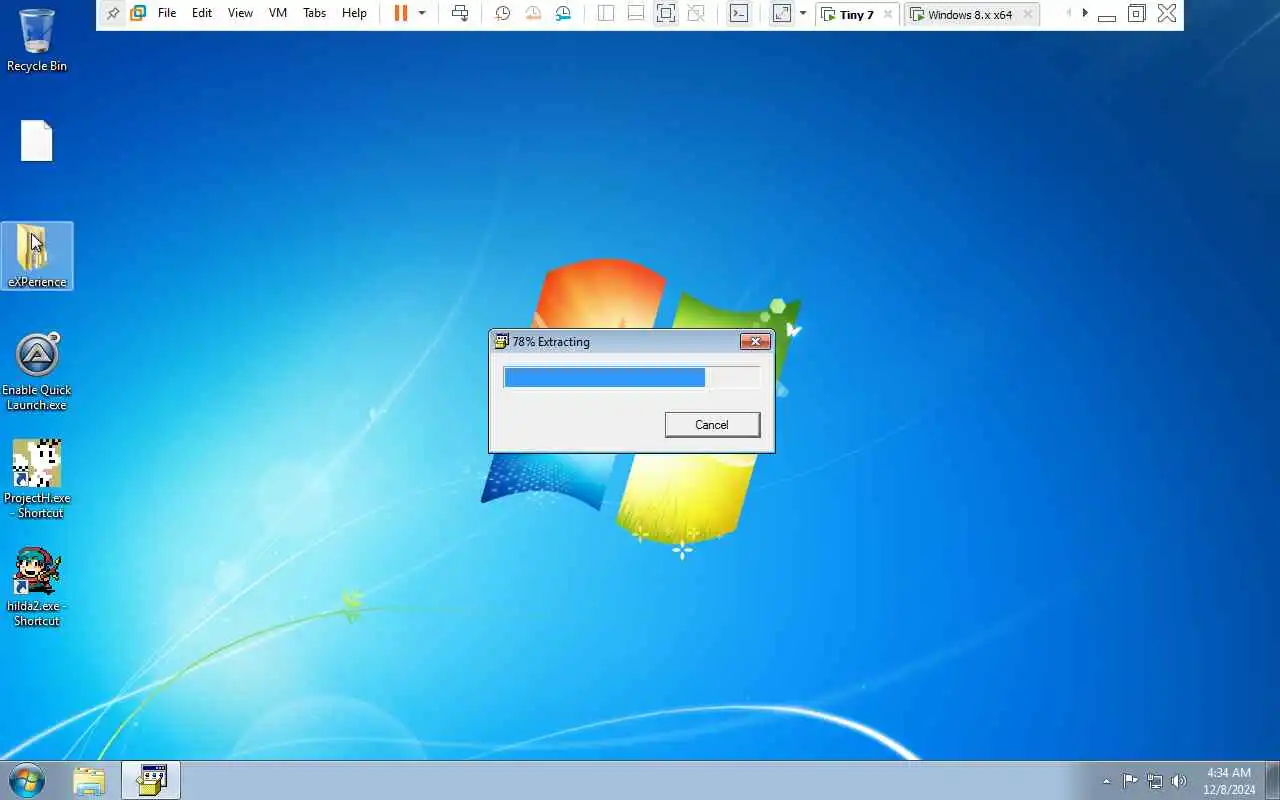Image resolution: width=1280 pixels, height=800 pixels.
Task: Click the Show desktop strip
Action: 1273,781
